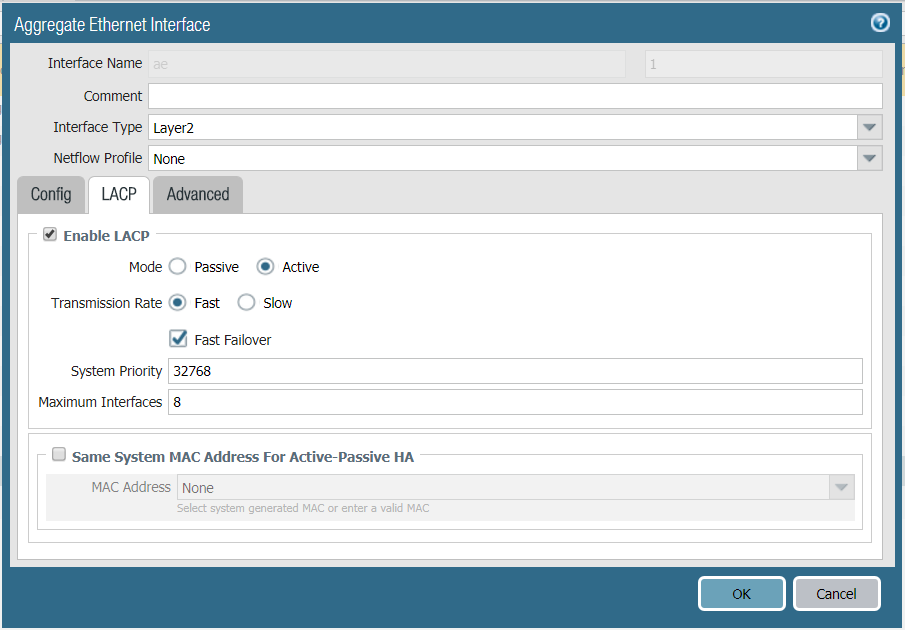905x630 pixels.
Task: Choose Slow transmission rate
Action: [246, 303]
